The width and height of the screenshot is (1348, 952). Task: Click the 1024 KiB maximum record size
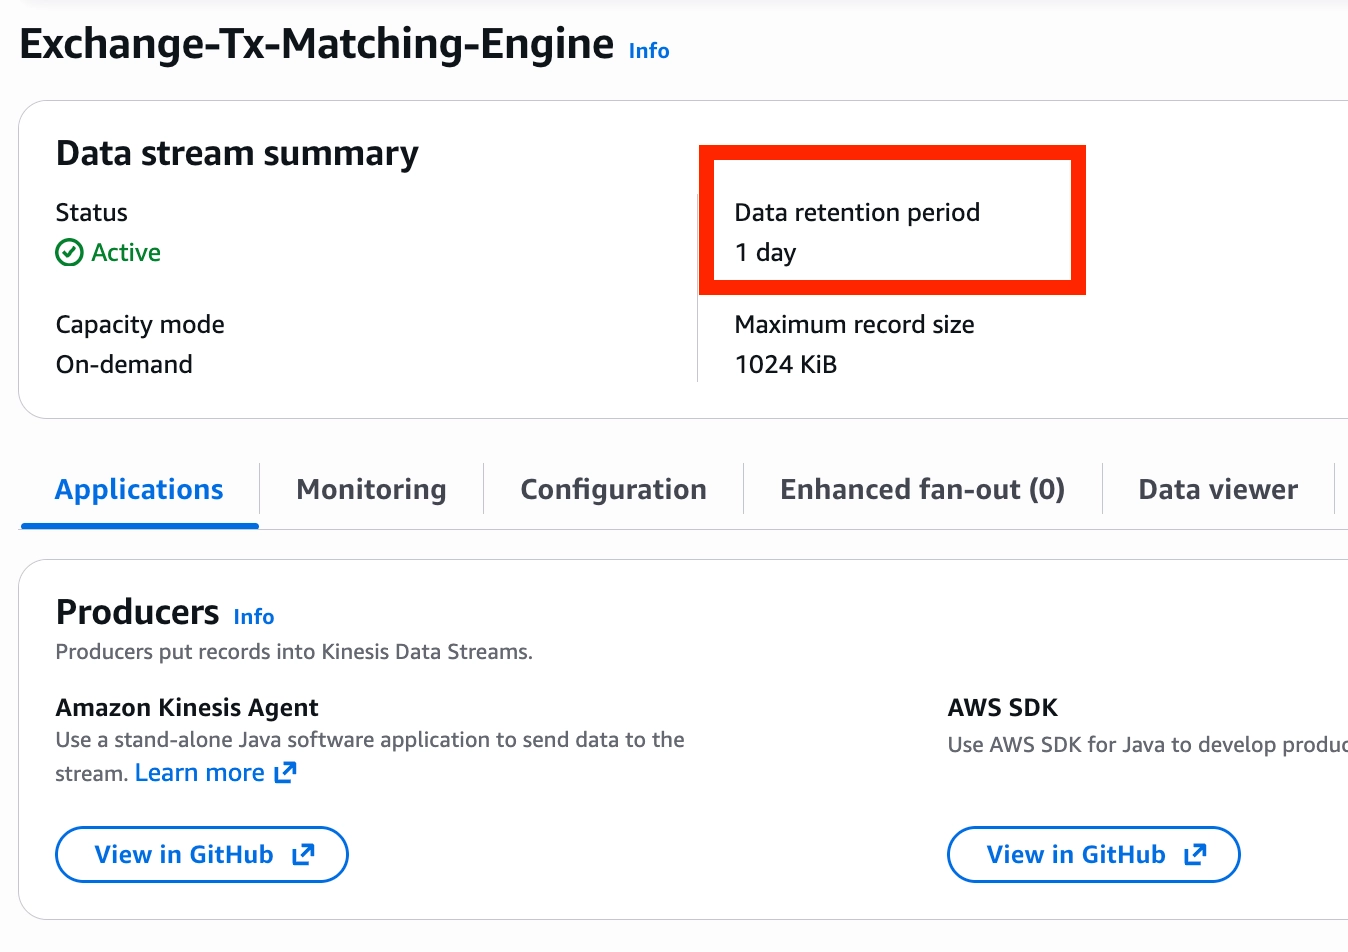pos(785,365)
